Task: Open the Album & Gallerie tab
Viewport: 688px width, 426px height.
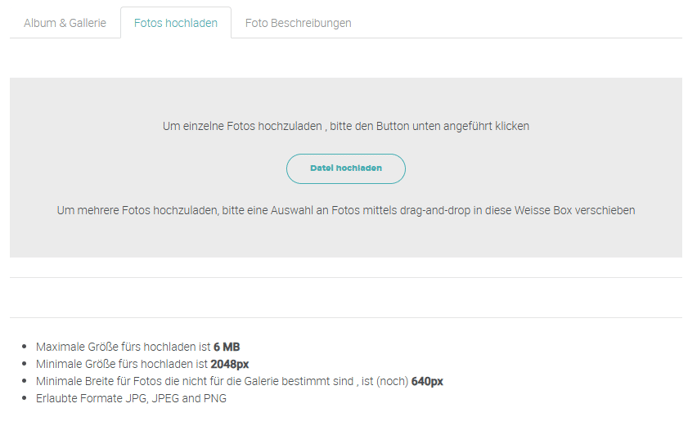Action: [65, 23]
